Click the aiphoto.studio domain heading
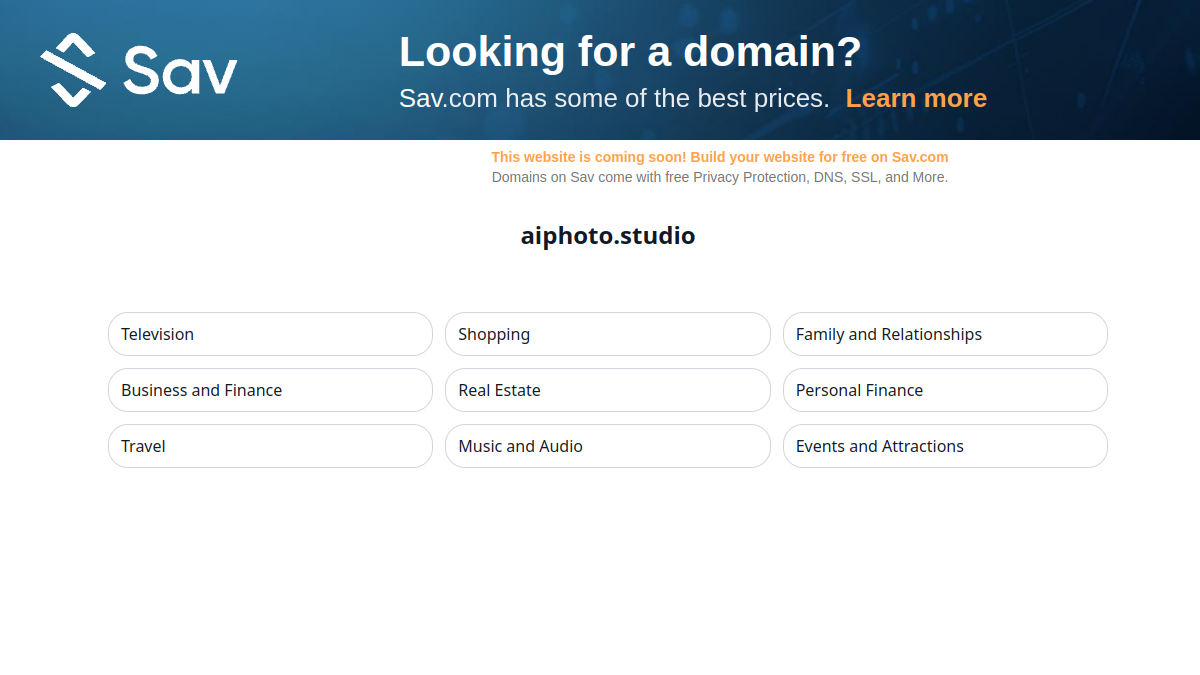Viewport: 1200px width, 675px height. click(x=608, y=236)
